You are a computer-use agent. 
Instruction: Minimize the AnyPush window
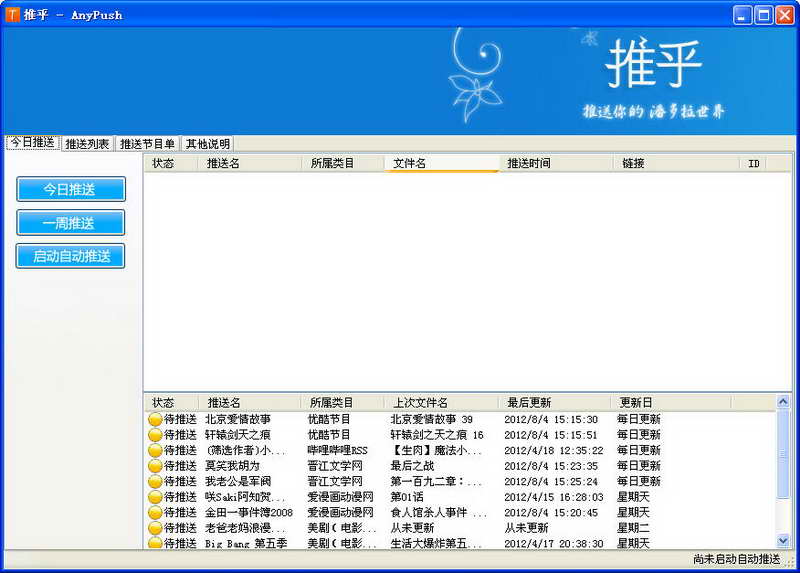pos(742,15)
